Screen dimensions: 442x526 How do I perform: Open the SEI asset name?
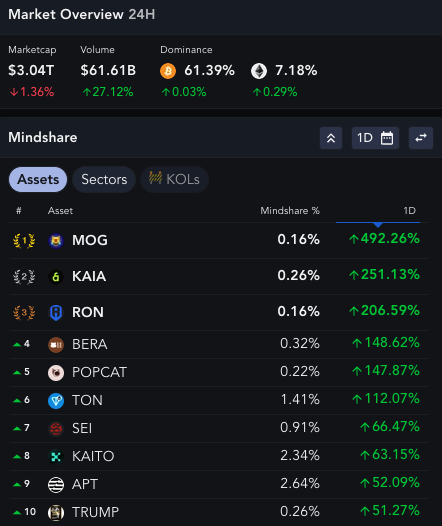pos(82,428)
